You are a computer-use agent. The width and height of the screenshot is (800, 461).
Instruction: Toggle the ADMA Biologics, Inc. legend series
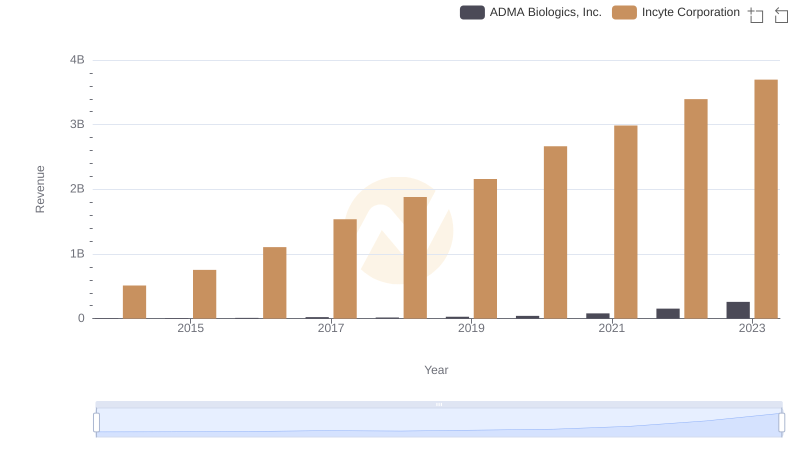click(x=531, y=12)
